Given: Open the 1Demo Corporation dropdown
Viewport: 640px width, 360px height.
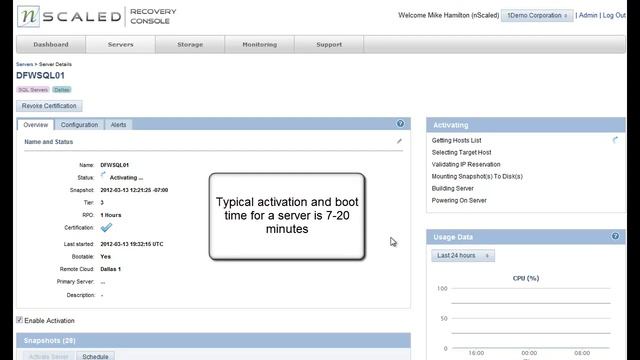Looking at the screenshot, I should pos(537,16).
